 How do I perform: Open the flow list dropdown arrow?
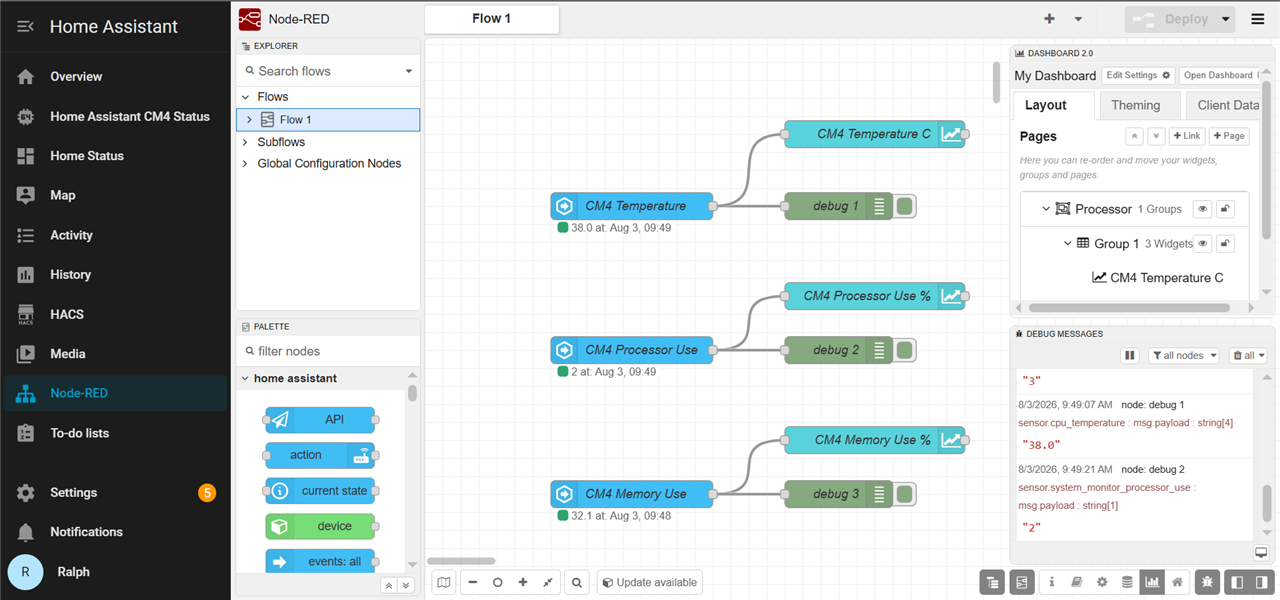coord(1078,19)
